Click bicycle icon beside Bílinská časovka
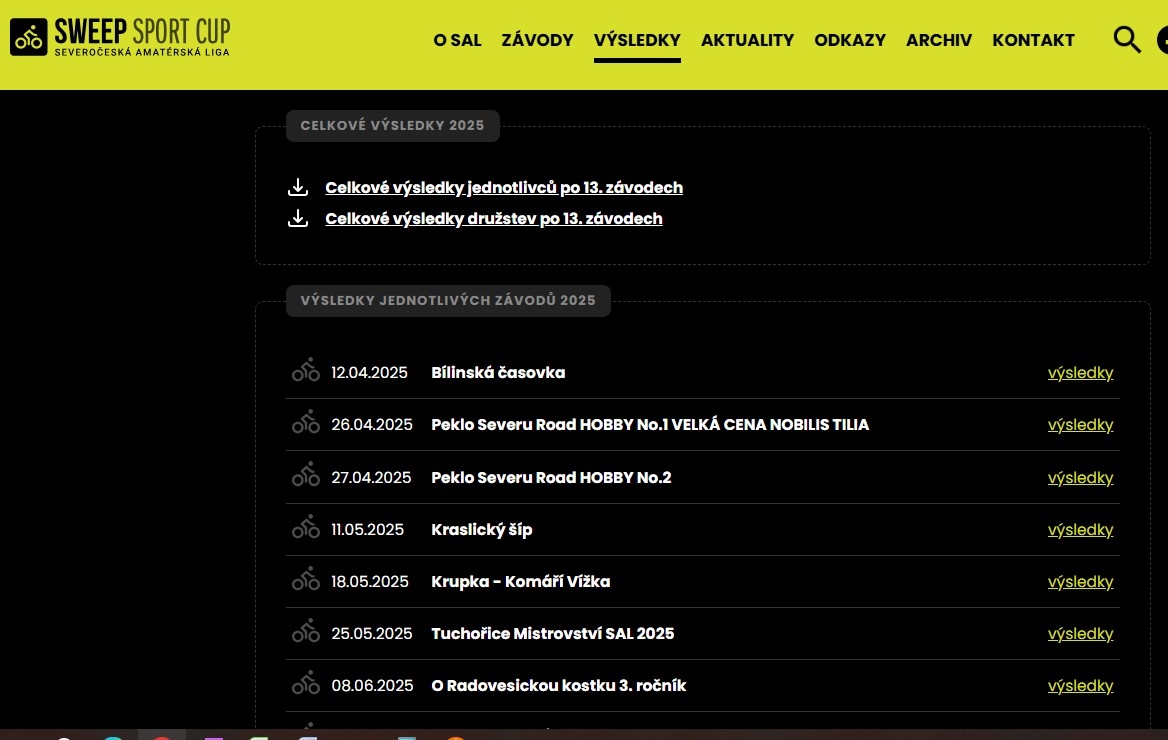The height and width of the screenshot is (740, 1168). click(306, 372)
